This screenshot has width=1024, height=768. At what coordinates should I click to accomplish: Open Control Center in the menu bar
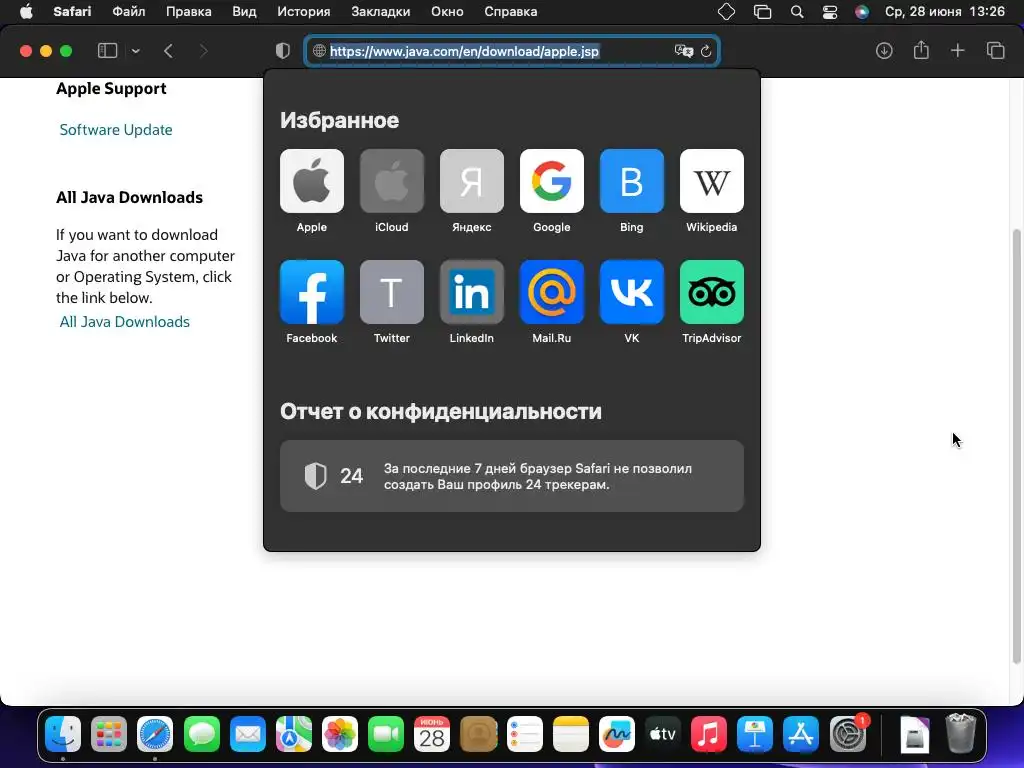tap(829, 12)
